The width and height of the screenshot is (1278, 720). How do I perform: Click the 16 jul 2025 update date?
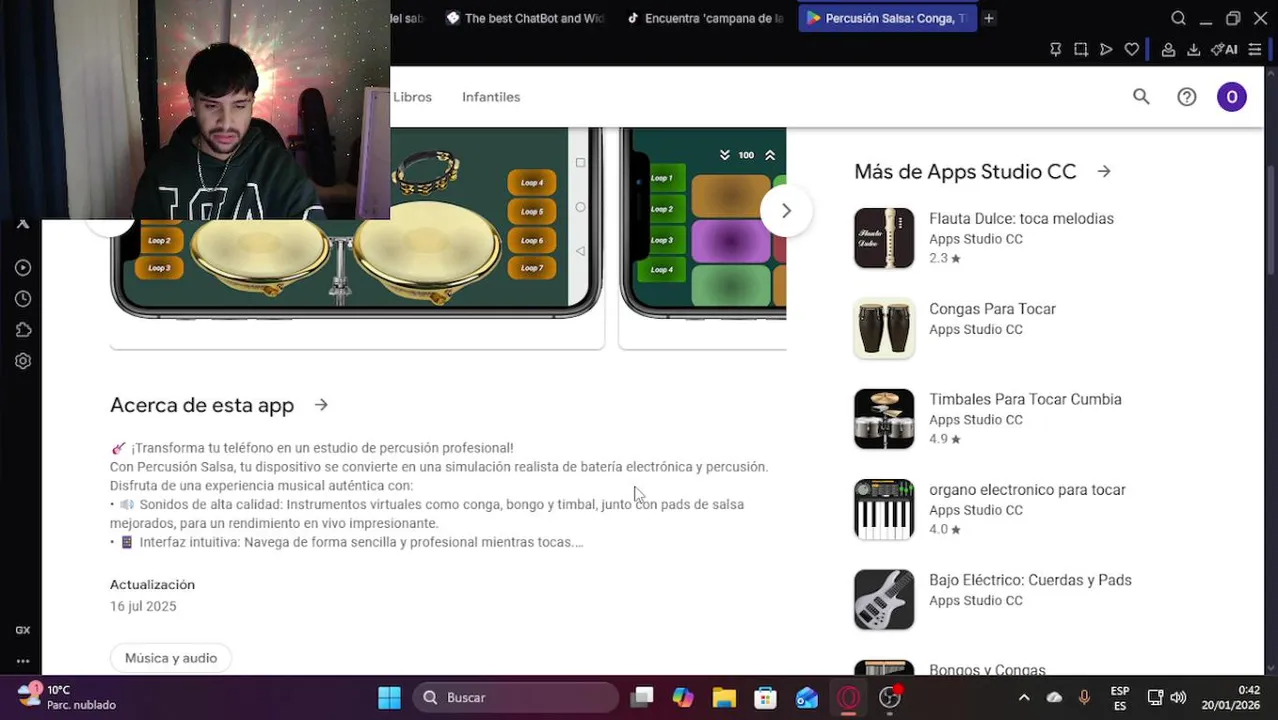[x=143, y=606]
